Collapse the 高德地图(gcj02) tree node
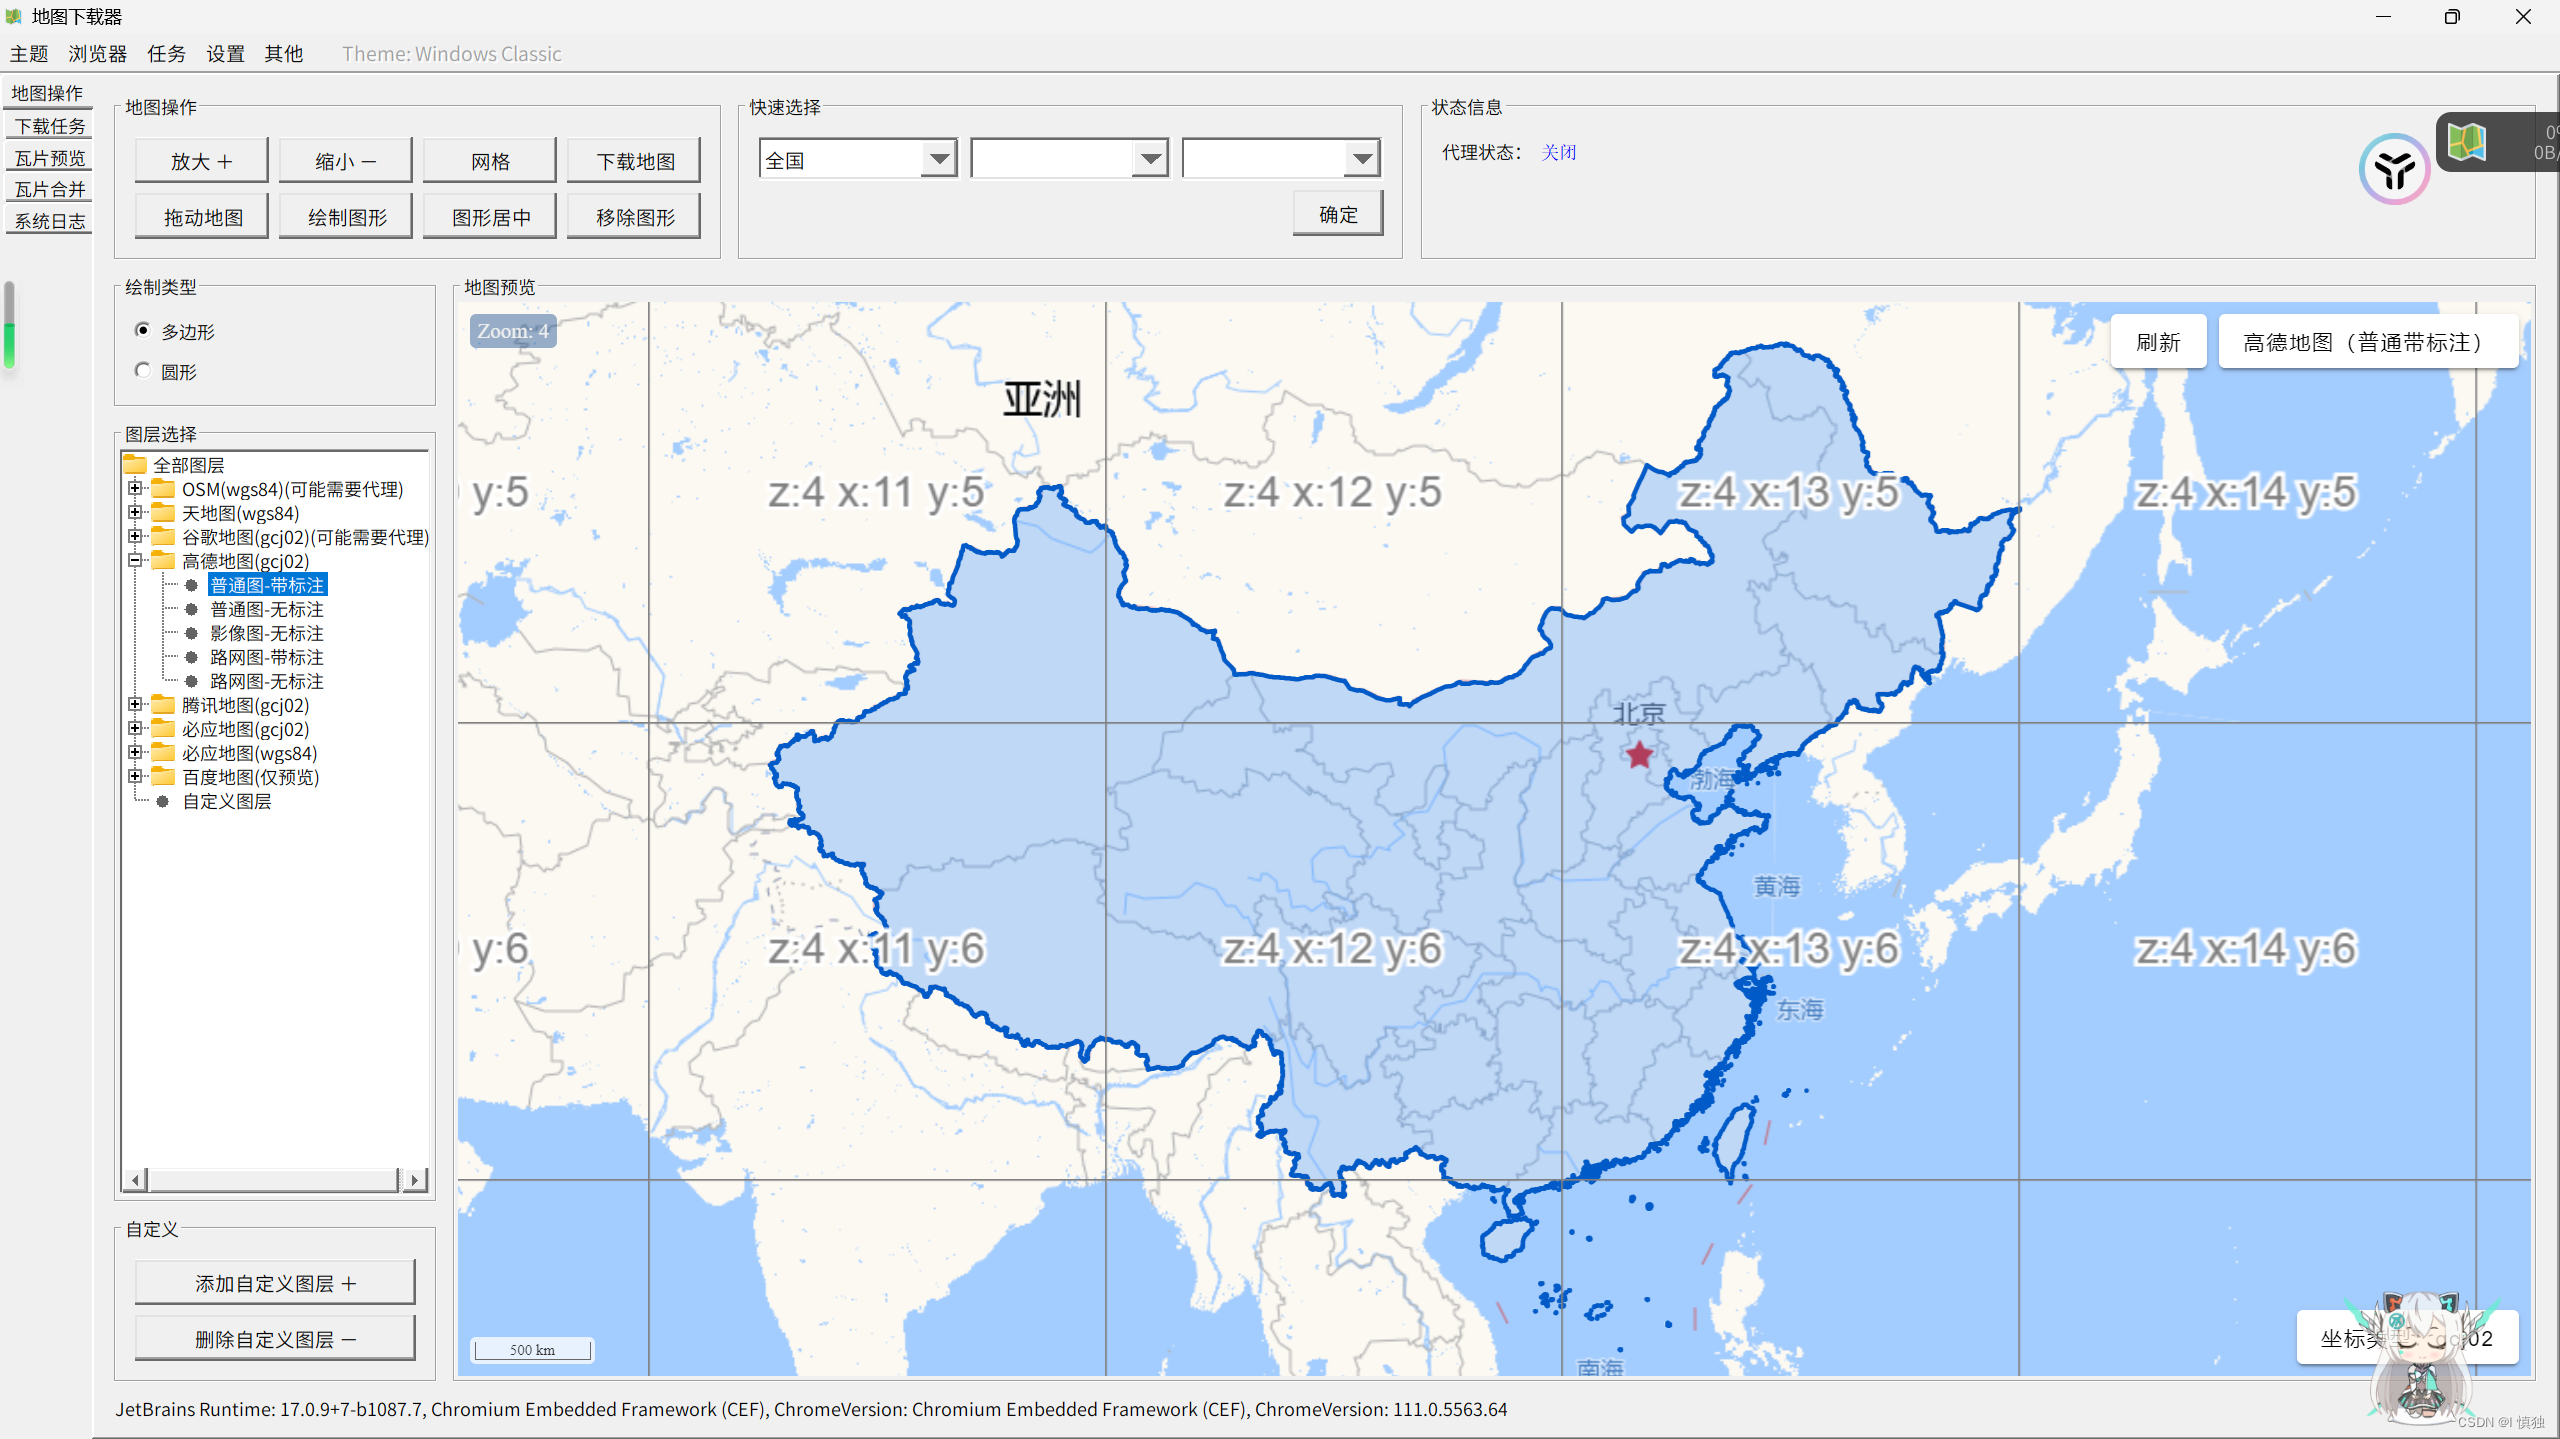This screenshot has width=2560, height=1439. [135, 561]
